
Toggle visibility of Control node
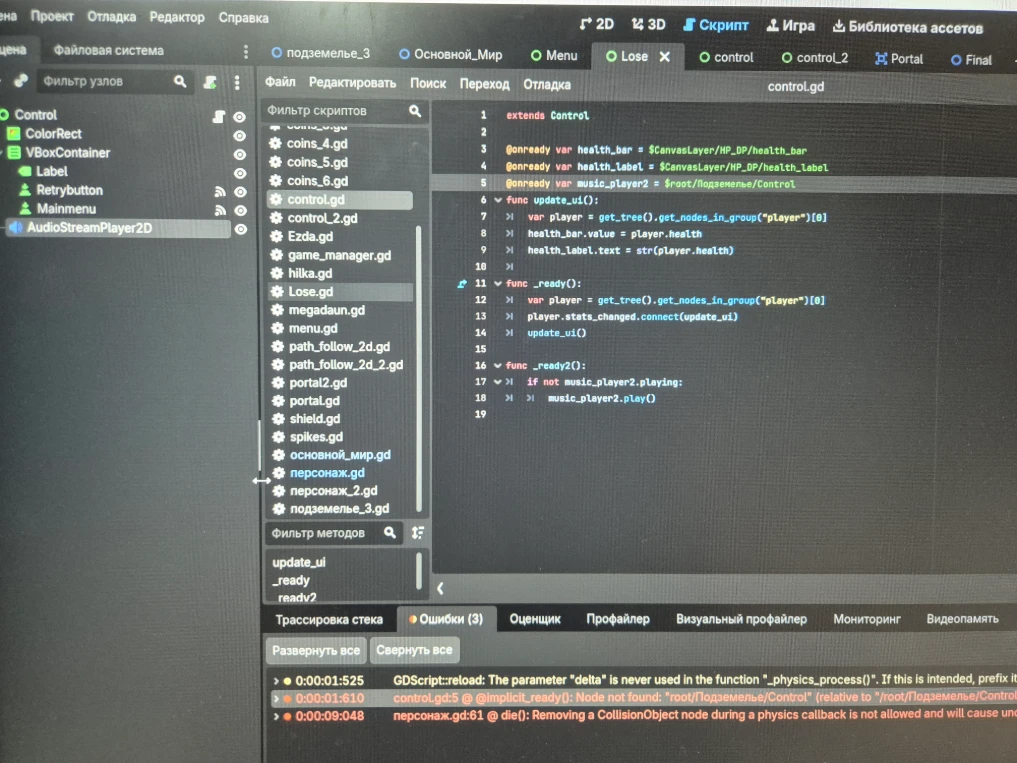(239, 117)
